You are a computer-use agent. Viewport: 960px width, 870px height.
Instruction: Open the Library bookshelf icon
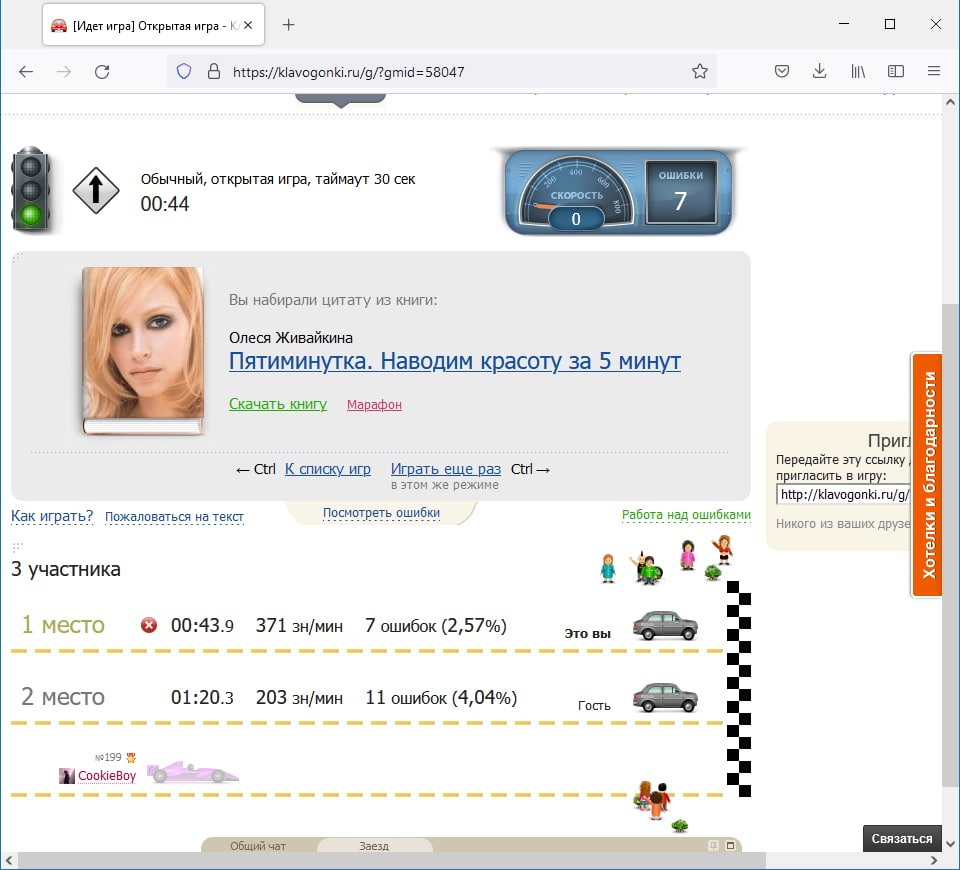(858, 72)
